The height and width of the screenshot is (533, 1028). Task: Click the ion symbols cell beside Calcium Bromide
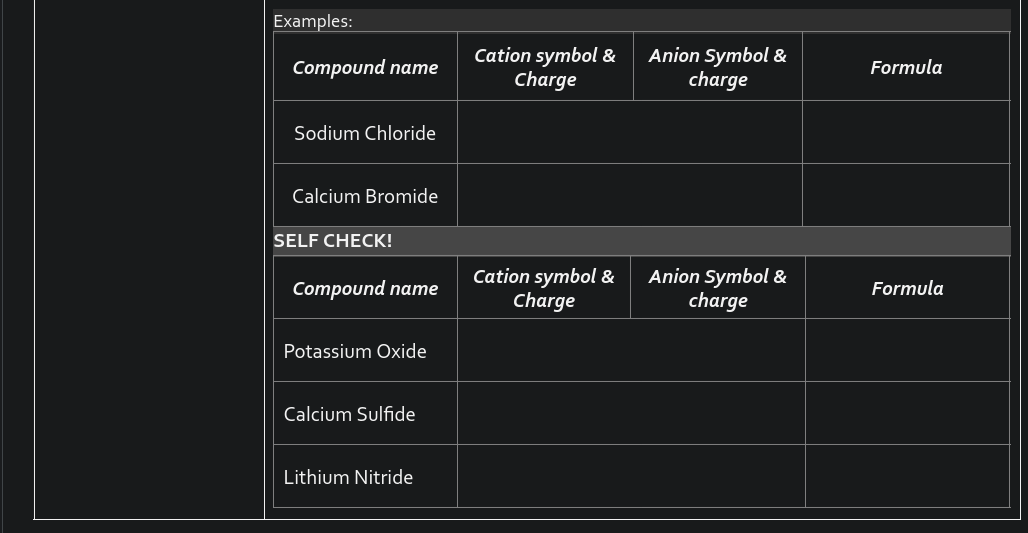click(630, 195)
